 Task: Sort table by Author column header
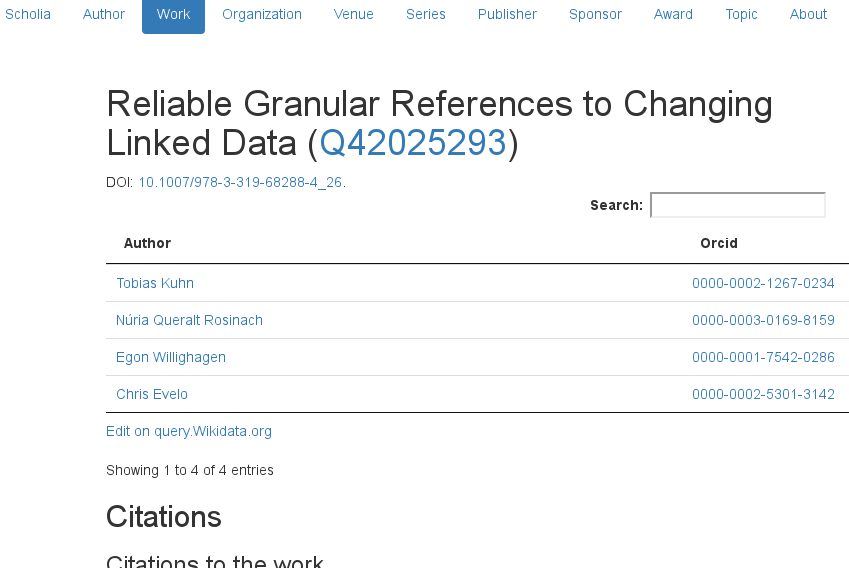point(147,243)
